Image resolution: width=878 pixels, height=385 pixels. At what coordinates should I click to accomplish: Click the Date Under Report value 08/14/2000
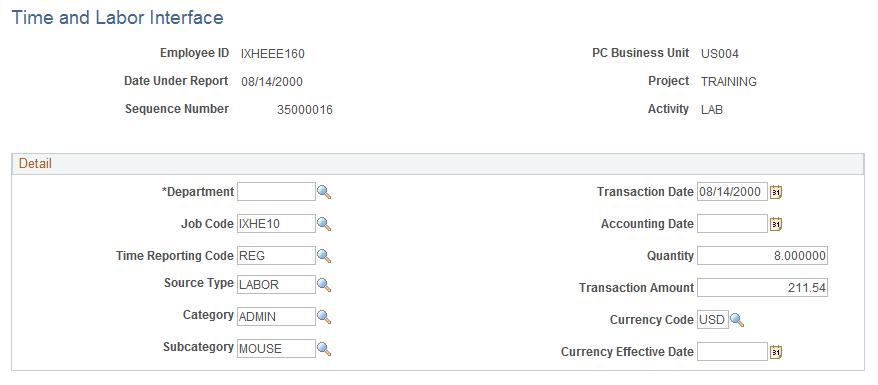(x=272, y=82)
